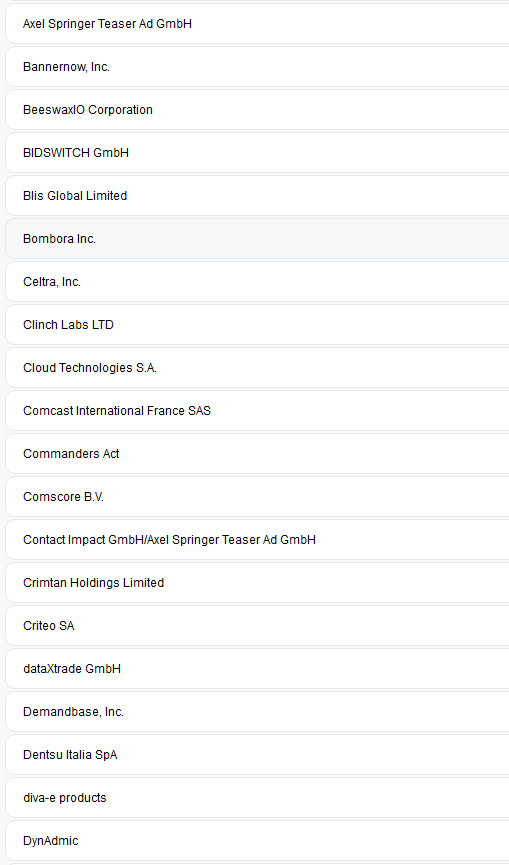
Task: Click the Cloud Technologies S.A. row
Action: coord(257,368)
